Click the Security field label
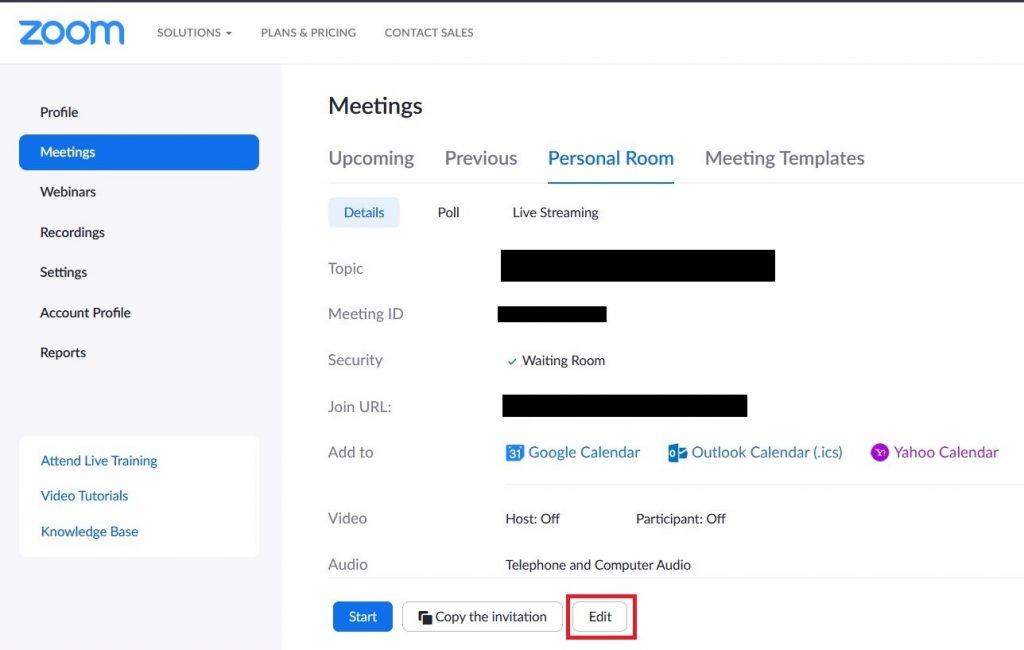The height and width of the screenshot is (650, 1024). click(x=355, y=360)
